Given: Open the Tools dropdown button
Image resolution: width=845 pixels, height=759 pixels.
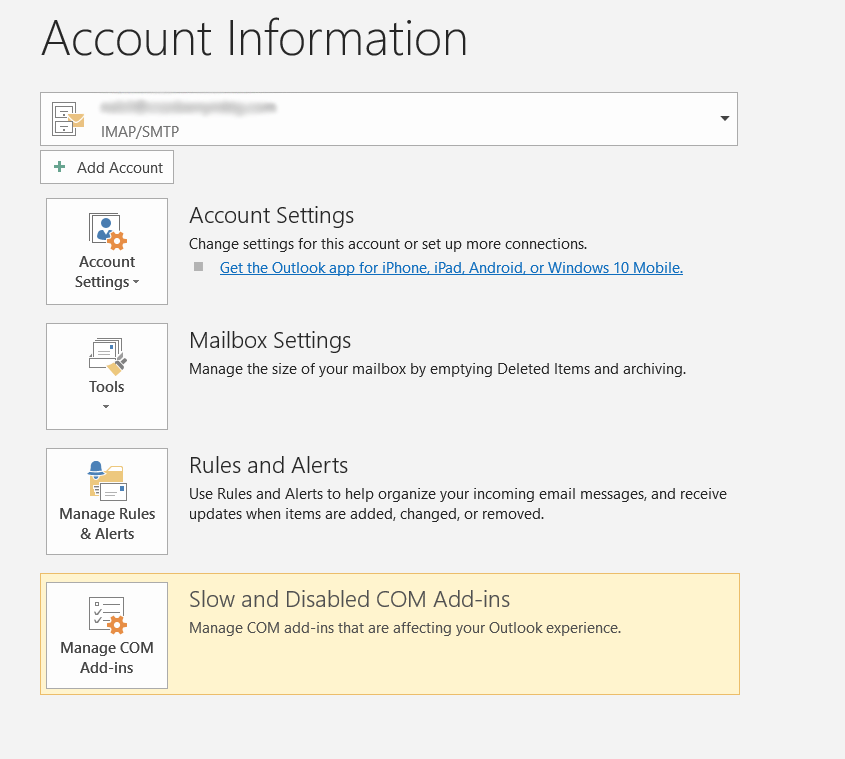Looking at the screenshot, I should click(x=107, y=376).
